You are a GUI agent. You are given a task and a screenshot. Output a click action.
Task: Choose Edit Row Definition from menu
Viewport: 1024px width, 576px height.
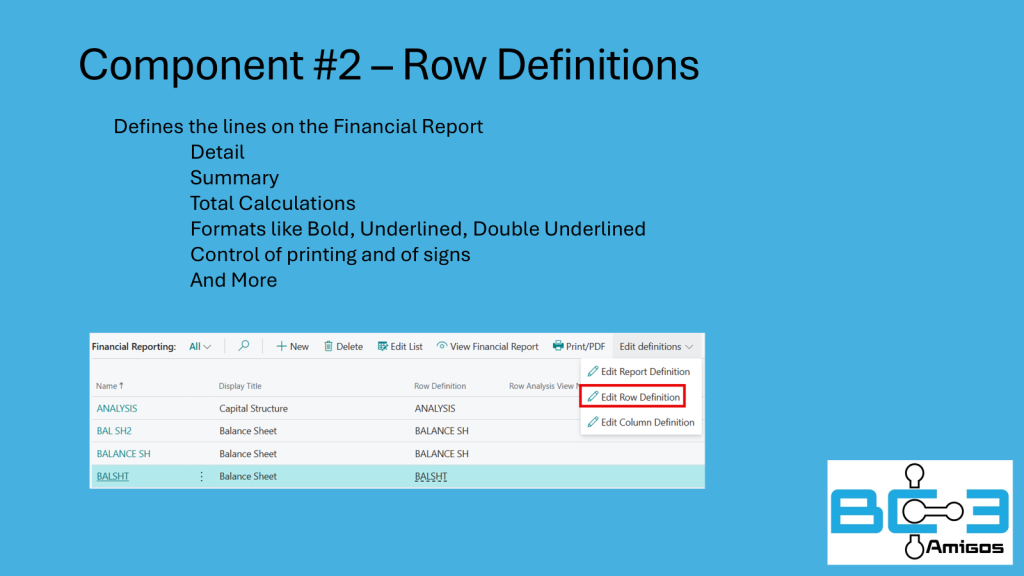click(640, 397)
